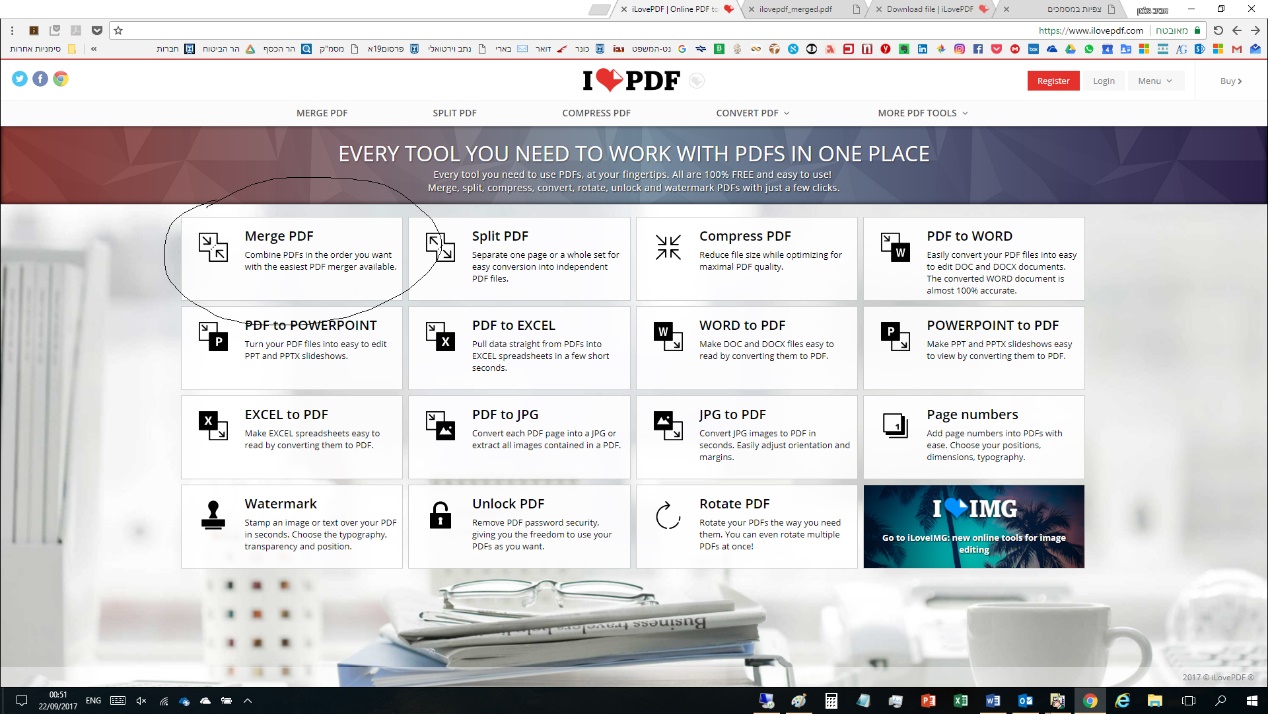
Task: Open the Action Center notification icon
Action: (x=21, y=701)
